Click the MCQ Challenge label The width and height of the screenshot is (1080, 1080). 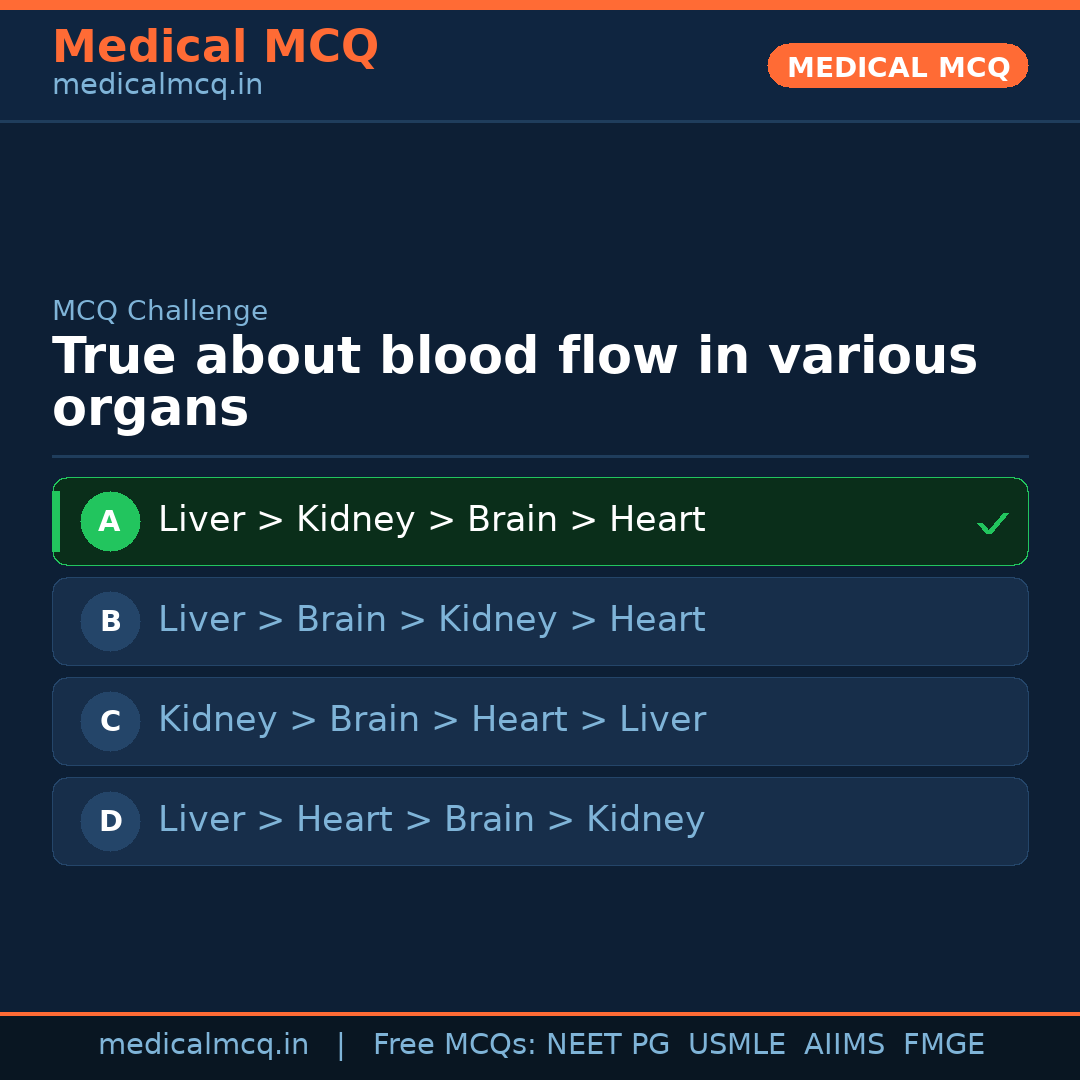[x=160, y=311]
